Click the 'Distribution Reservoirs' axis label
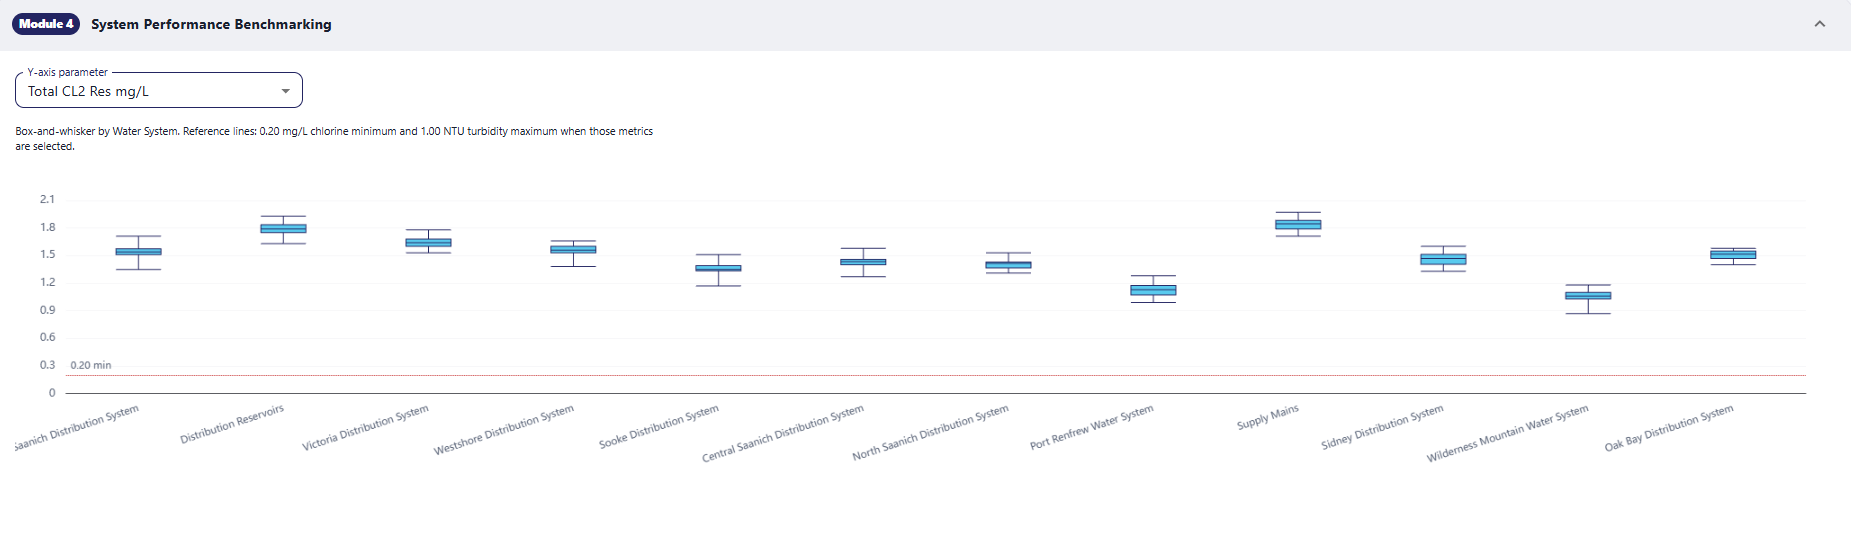The width and height of the screenshot is (1851, 534). 232,424
